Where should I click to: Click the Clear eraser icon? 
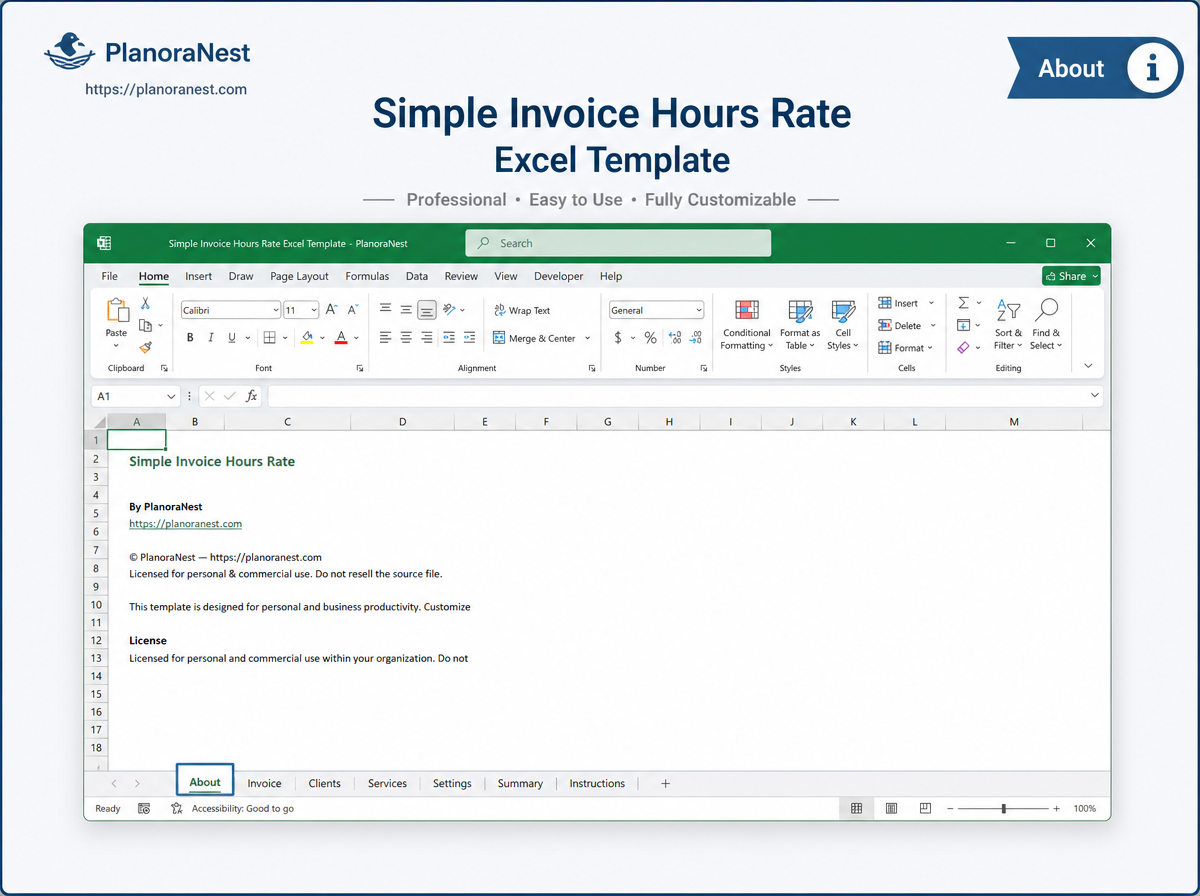point(964,347)
